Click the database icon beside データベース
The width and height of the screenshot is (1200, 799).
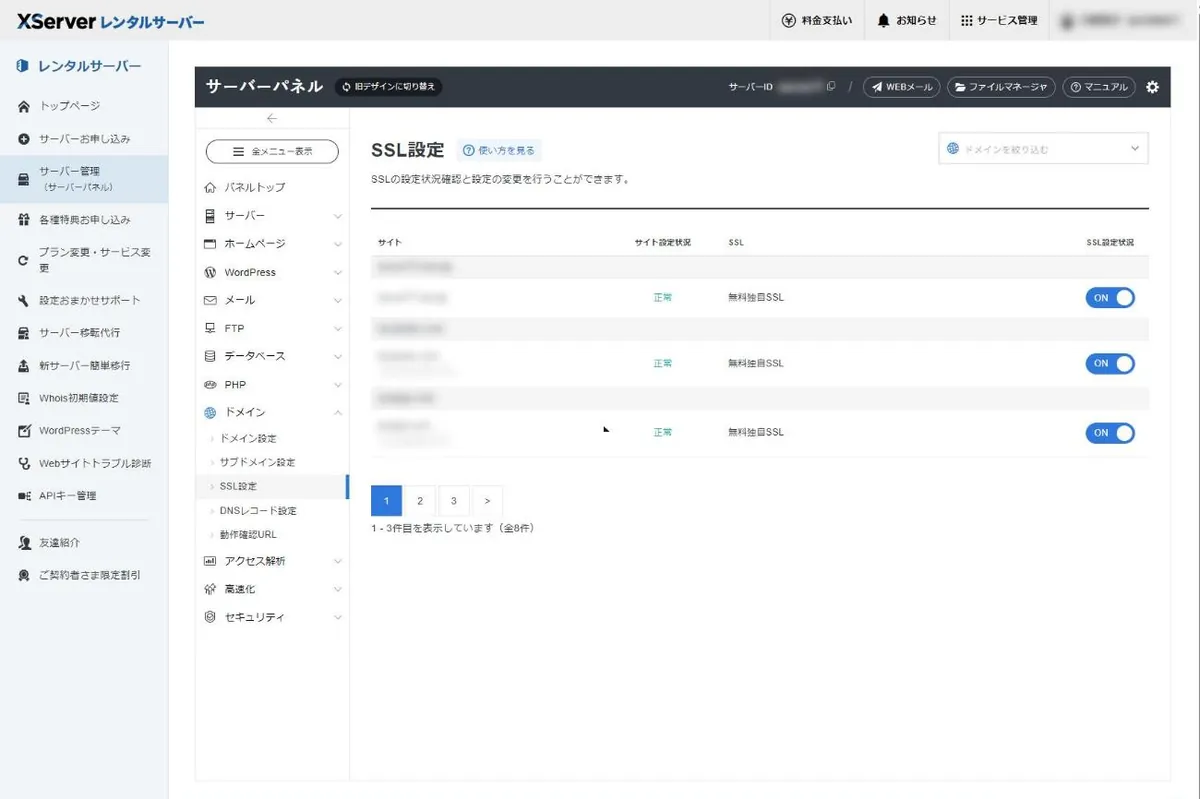point(210,356)
